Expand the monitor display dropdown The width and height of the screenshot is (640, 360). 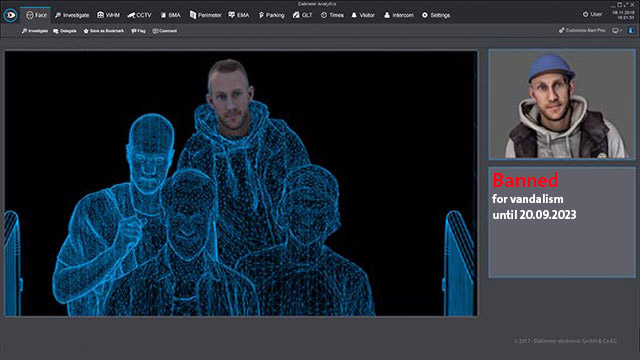pyautogui.click(x=617, y=31)
